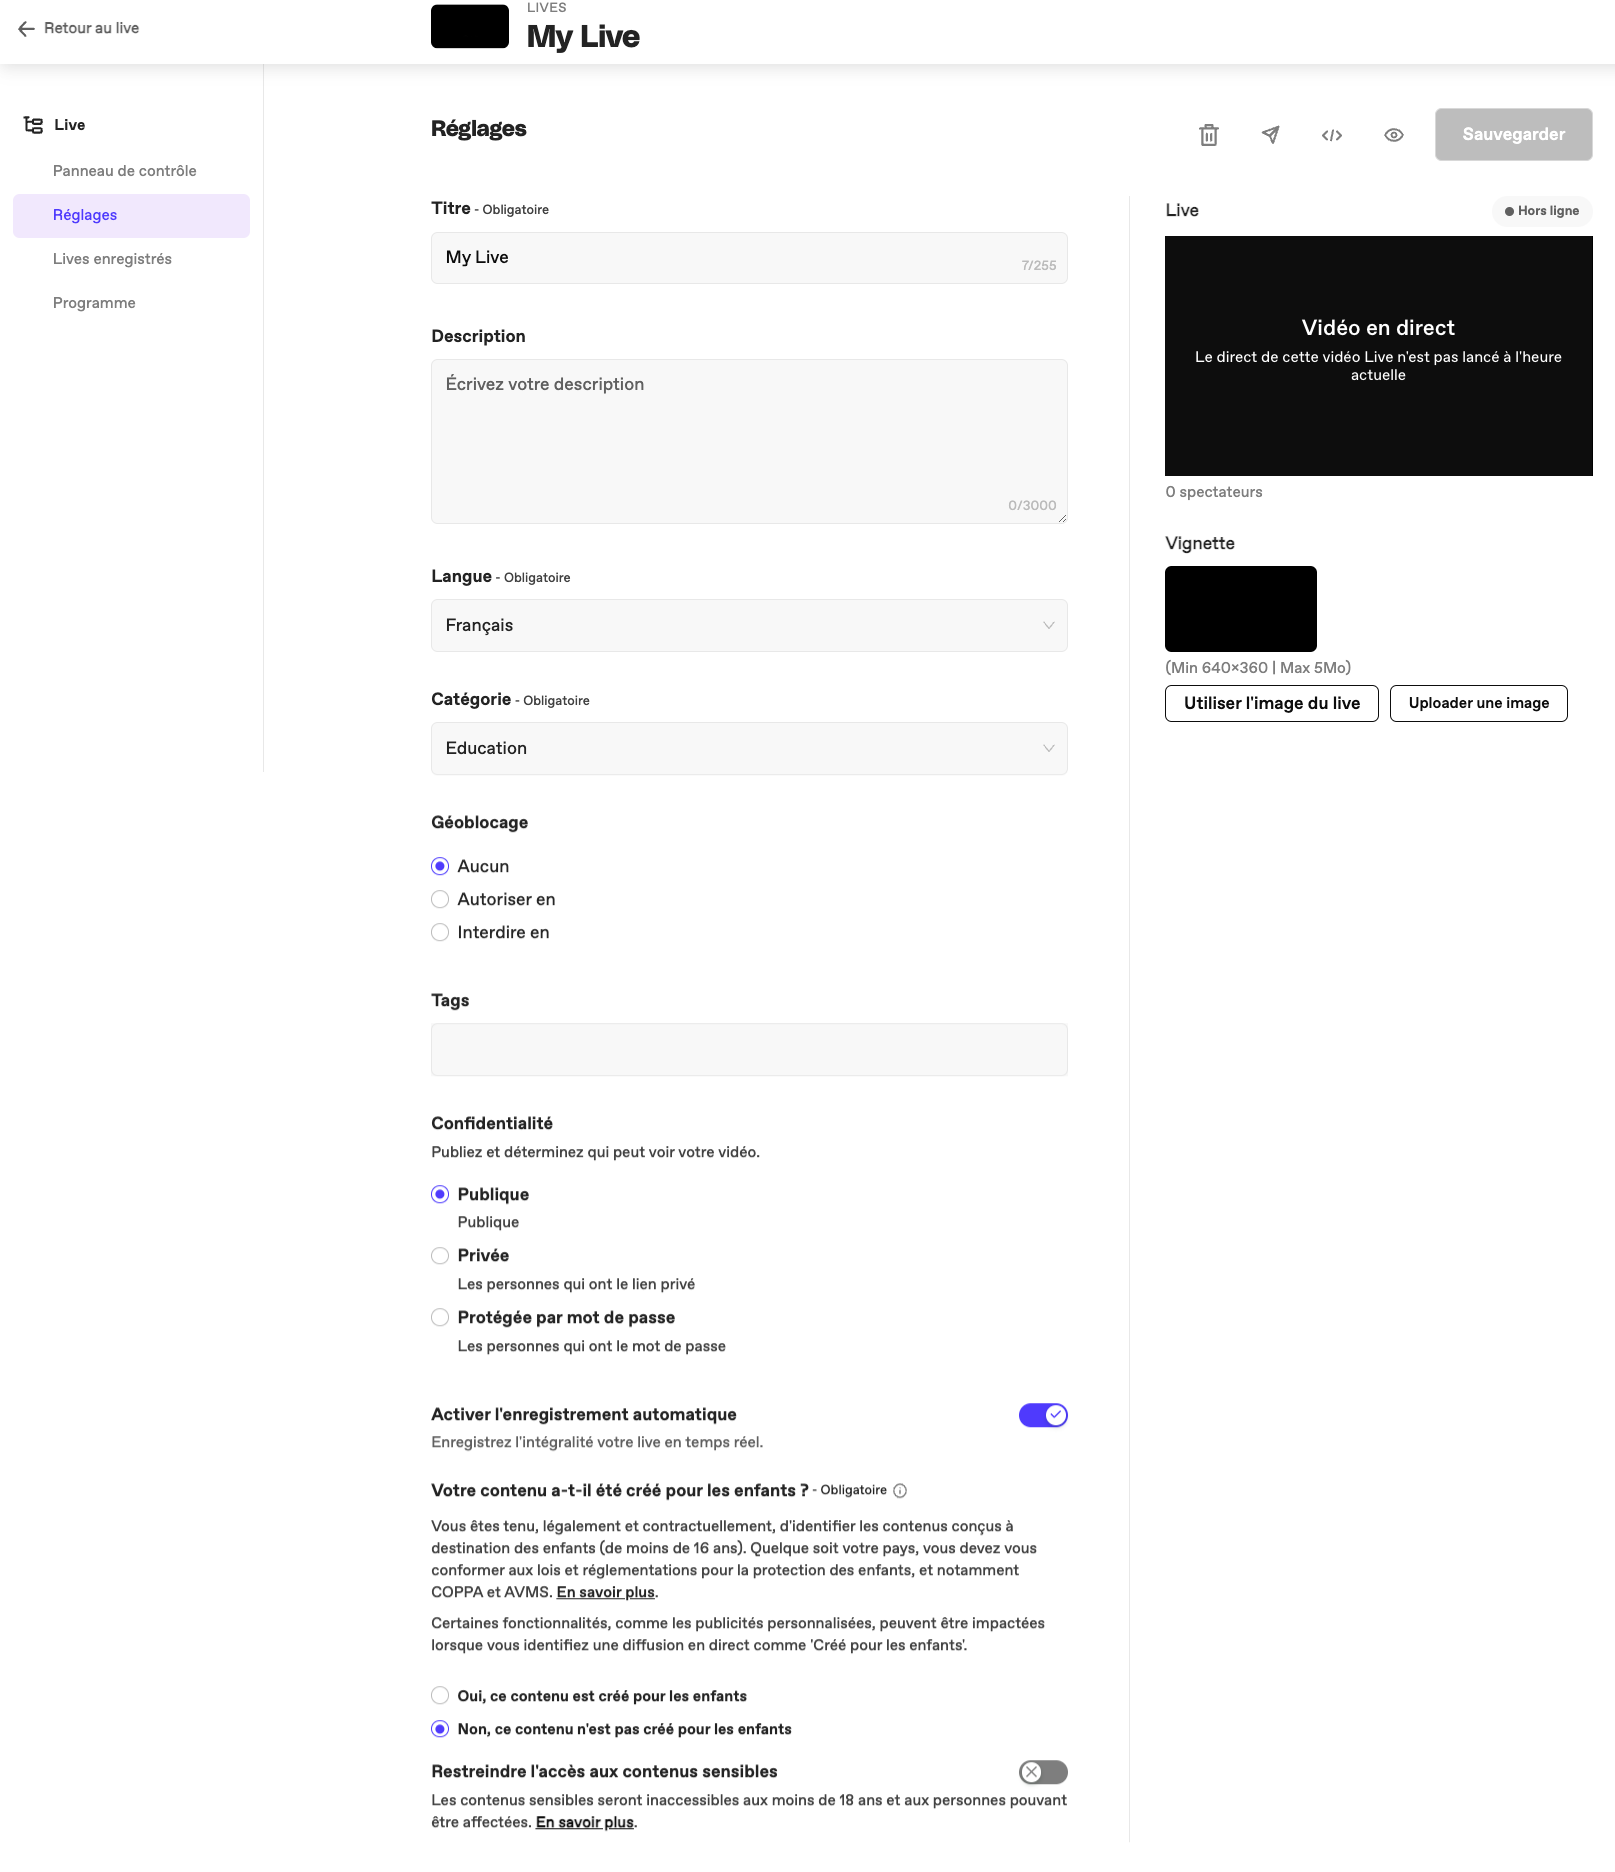Select Privée privacy option

coord(440,1255)
